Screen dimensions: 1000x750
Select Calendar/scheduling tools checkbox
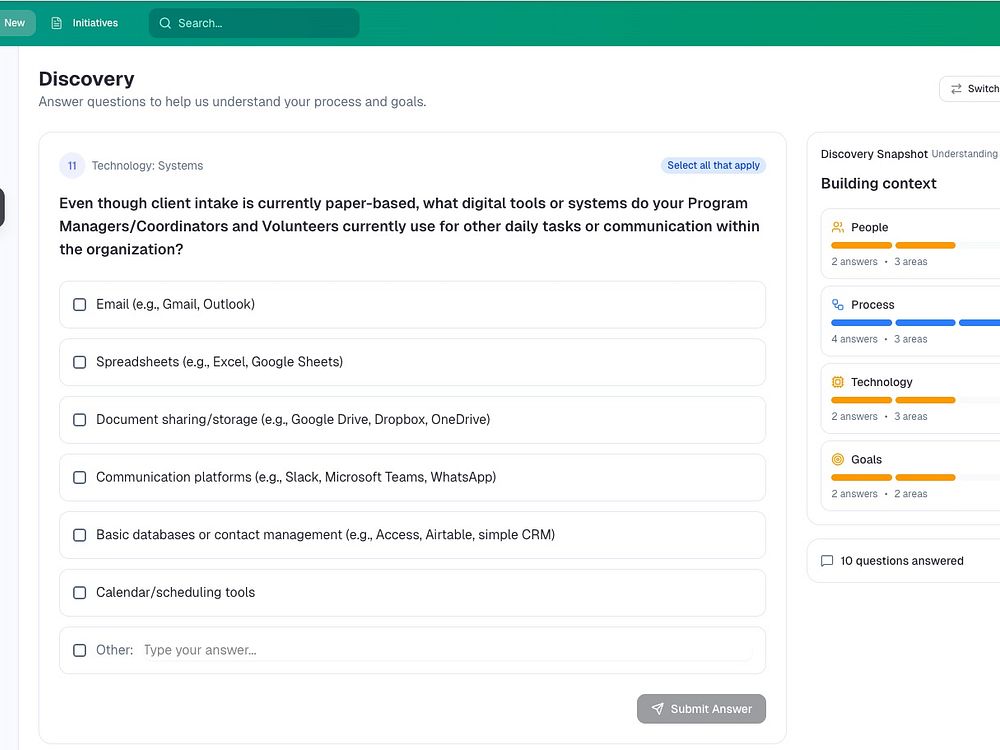[x=80, y=593]
